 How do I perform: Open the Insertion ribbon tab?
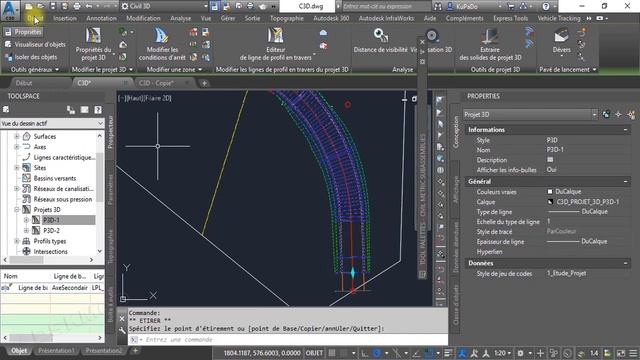point(64,18)
